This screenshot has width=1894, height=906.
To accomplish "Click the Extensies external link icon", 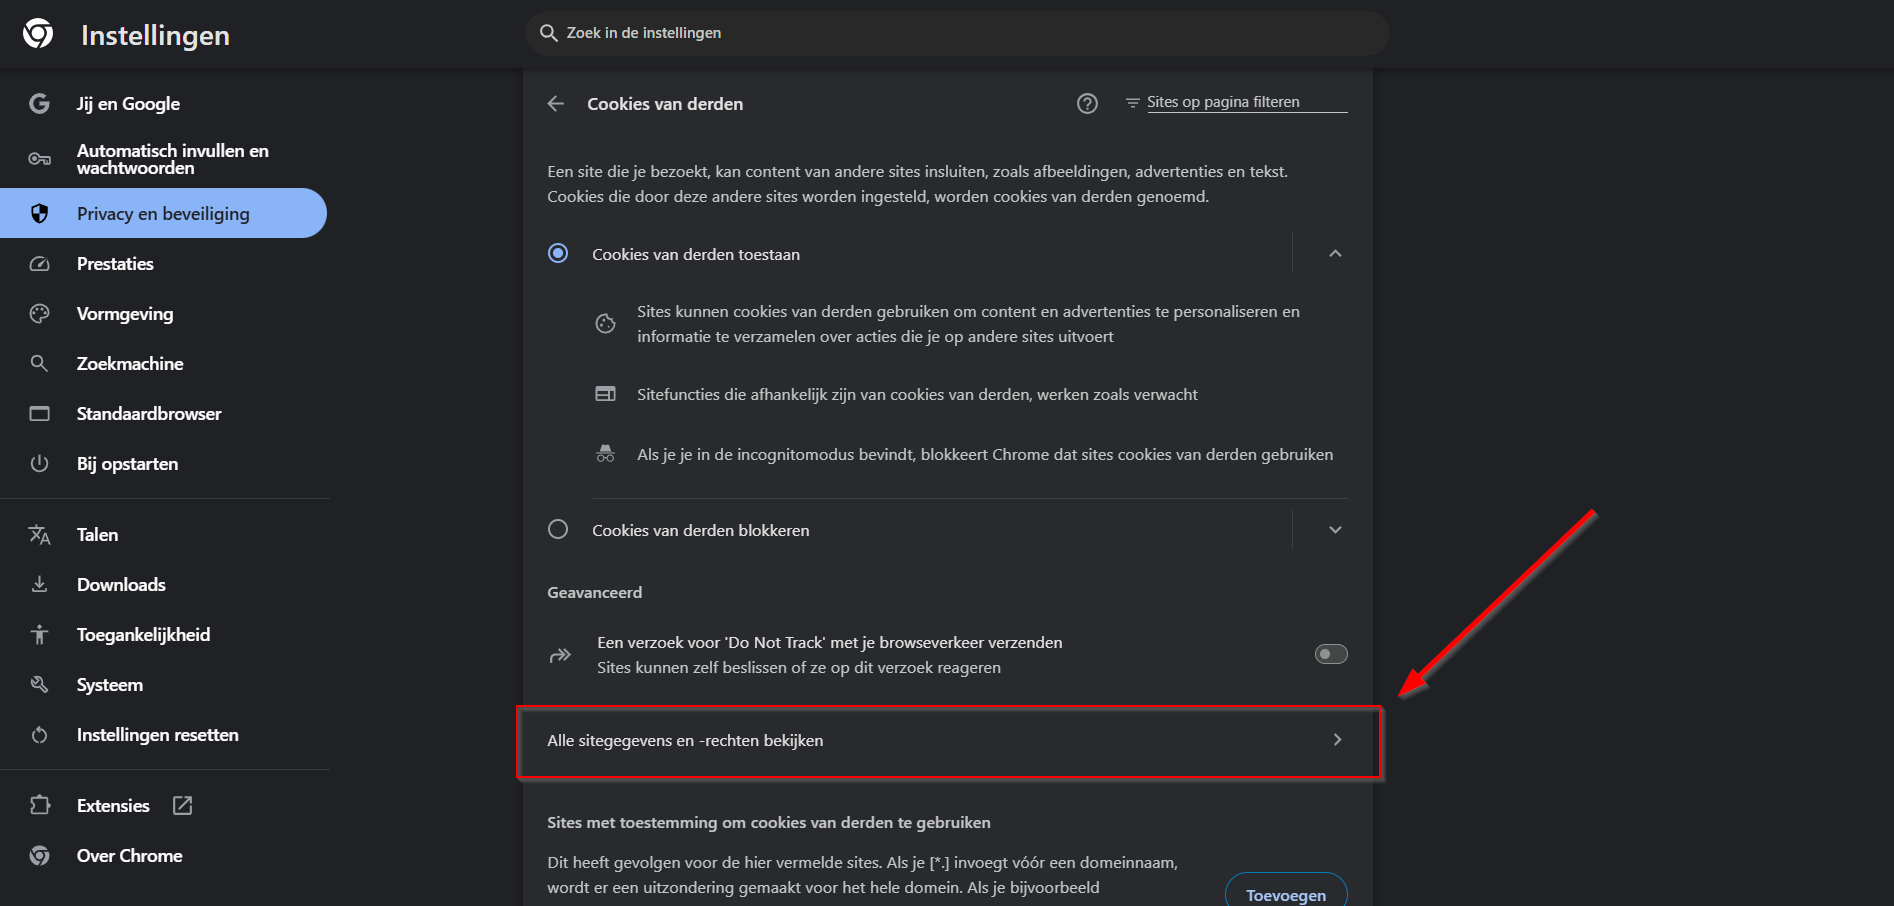I will 182,806.
